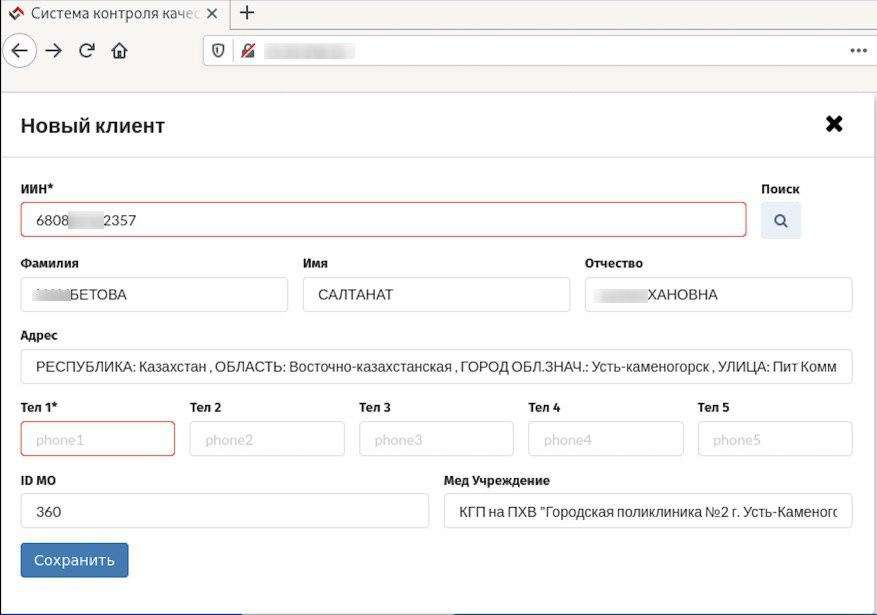Image resolution: width=877 pixels, height=615 pixels.
Task: Click the Адрес label
Action: point(39,335)
